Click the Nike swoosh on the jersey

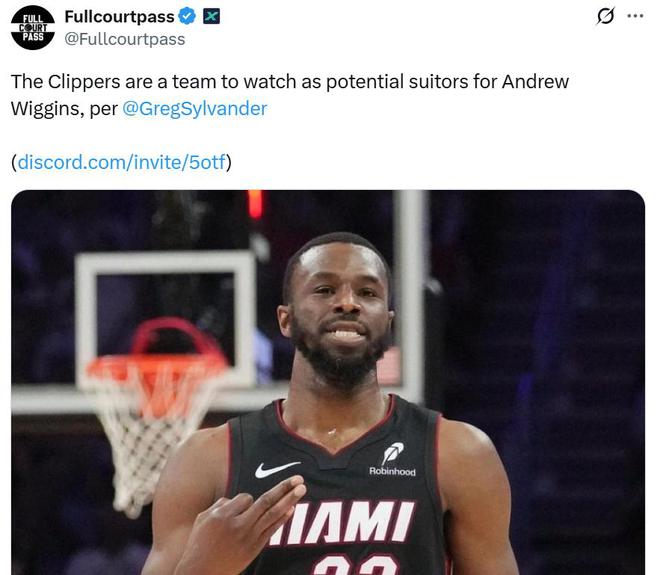click(277, 469)
